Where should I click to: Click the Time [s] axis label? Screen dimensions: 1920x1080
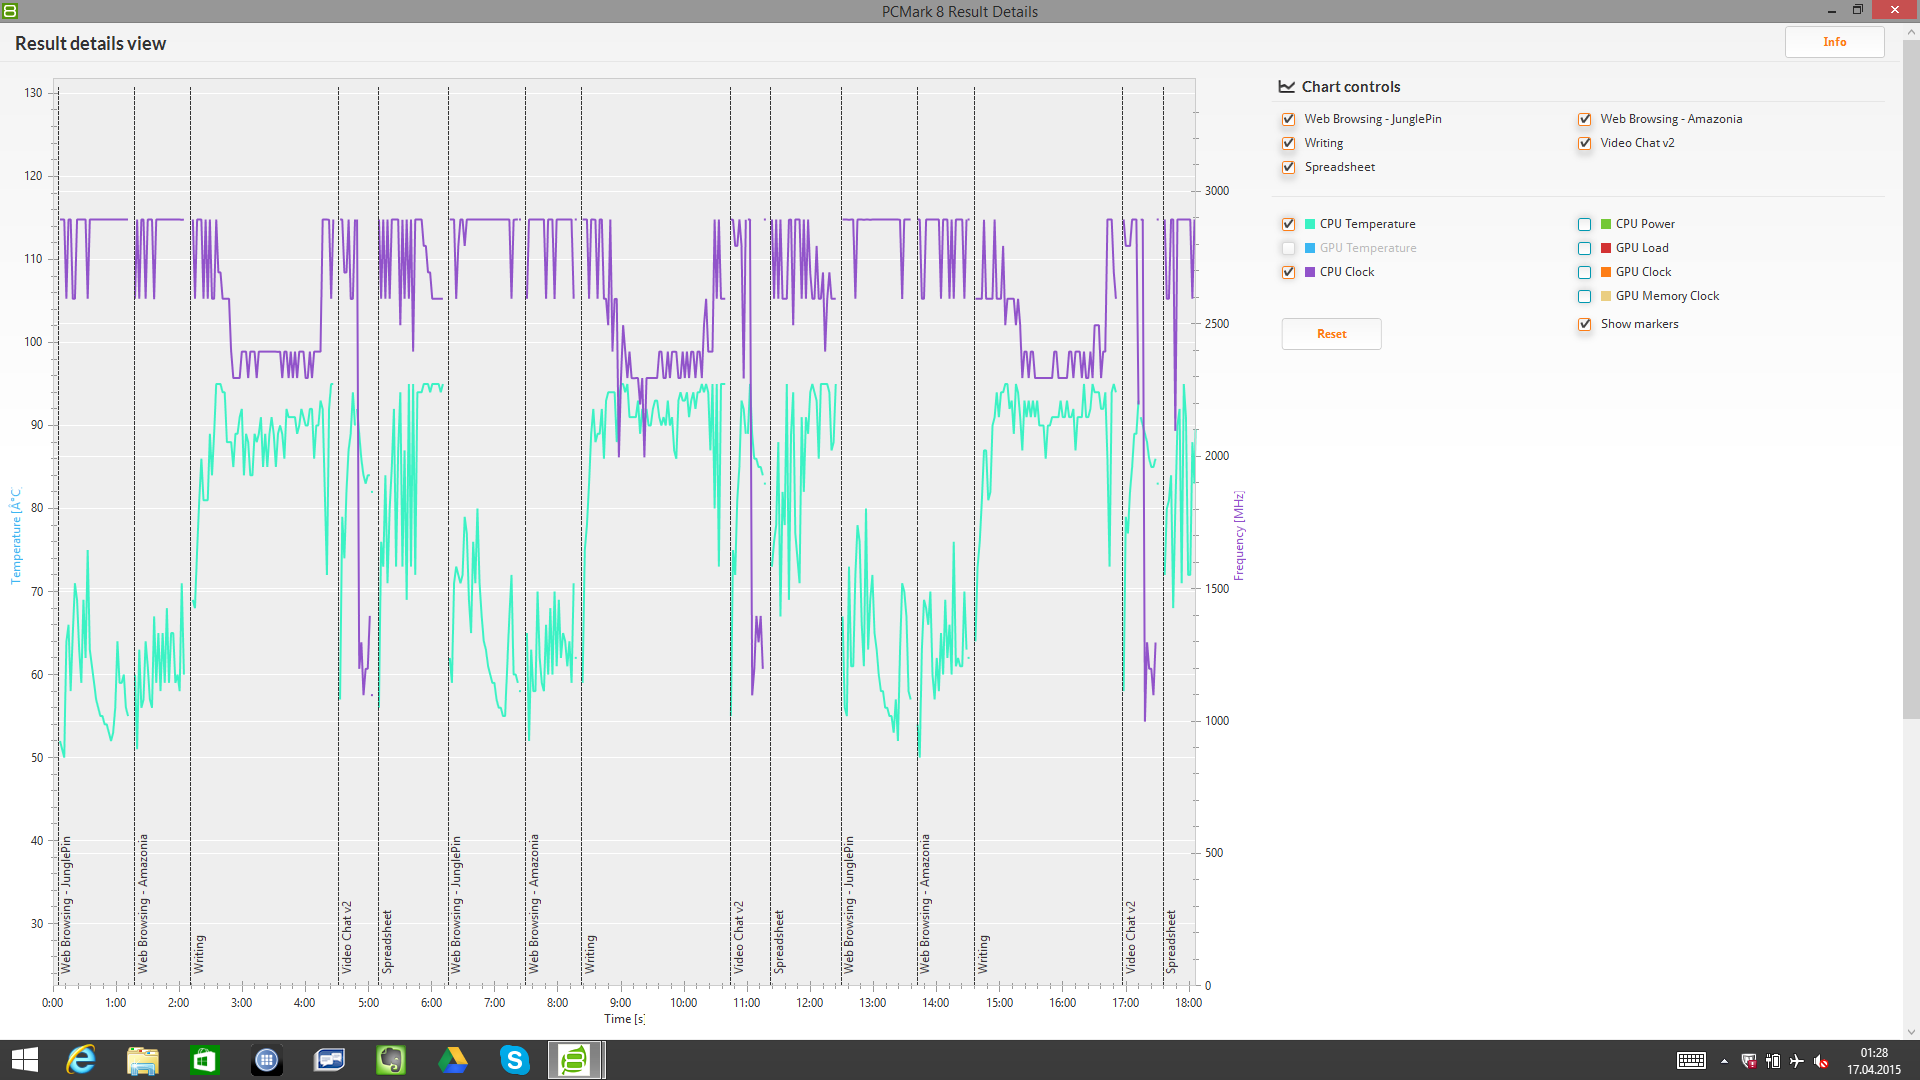(x=624, y=1019)
